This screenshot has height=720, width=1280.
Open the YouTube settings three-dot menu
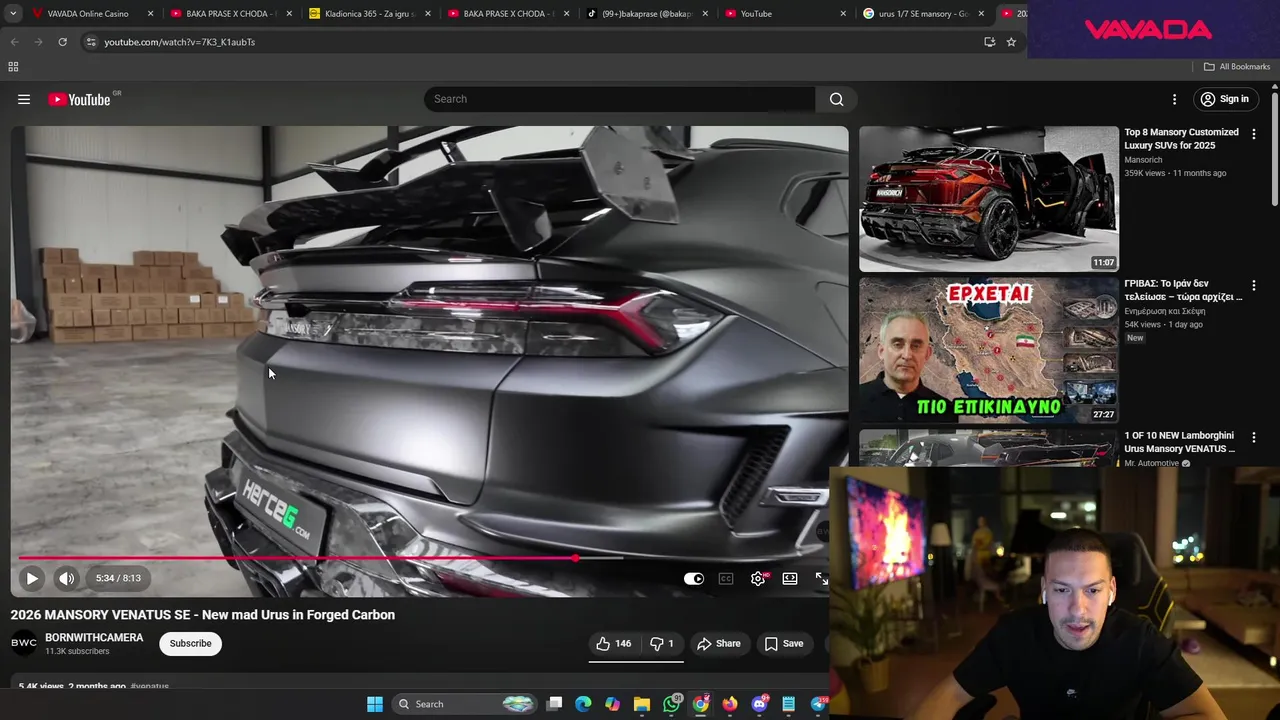pos(1174,99)
